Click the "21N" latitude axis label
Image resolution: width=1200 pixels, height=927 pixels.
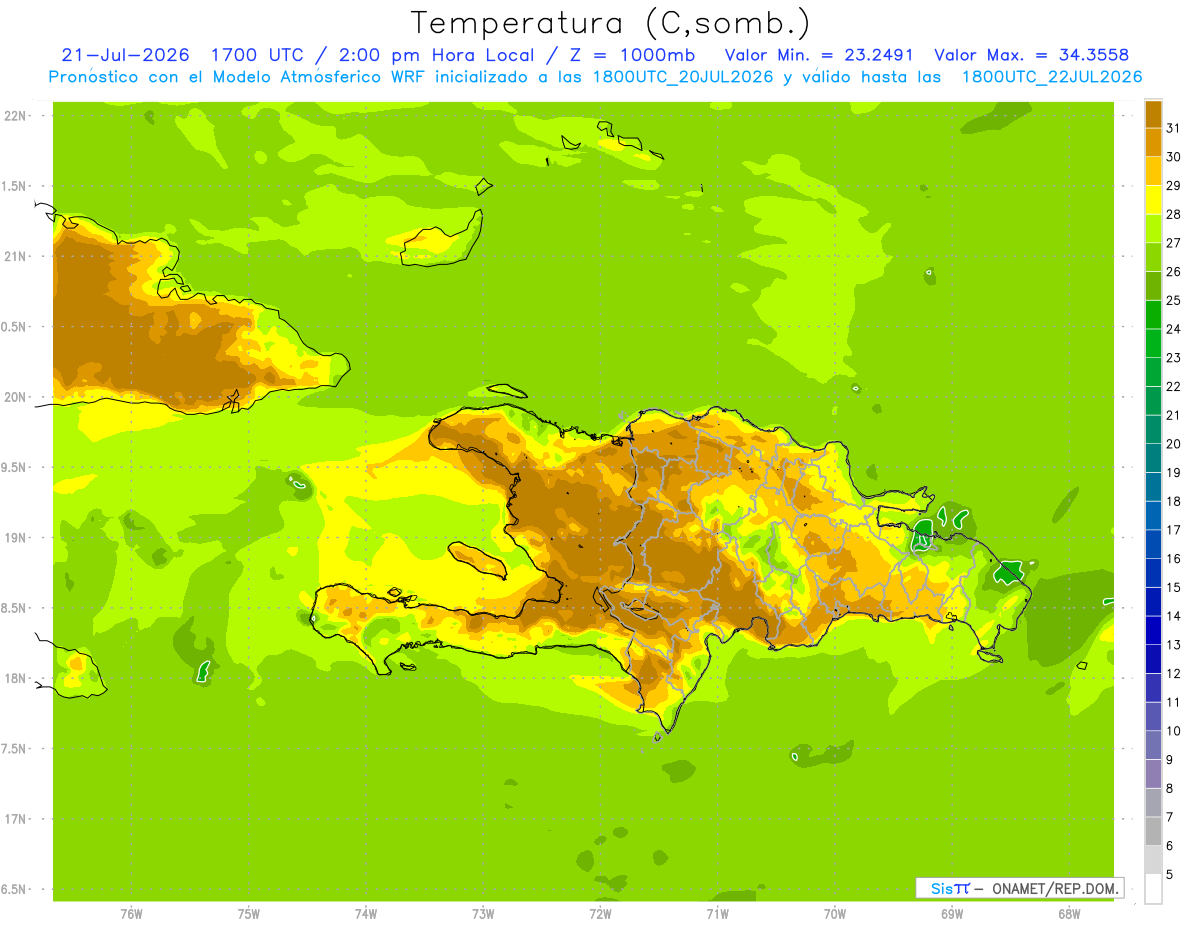(15, 256)
